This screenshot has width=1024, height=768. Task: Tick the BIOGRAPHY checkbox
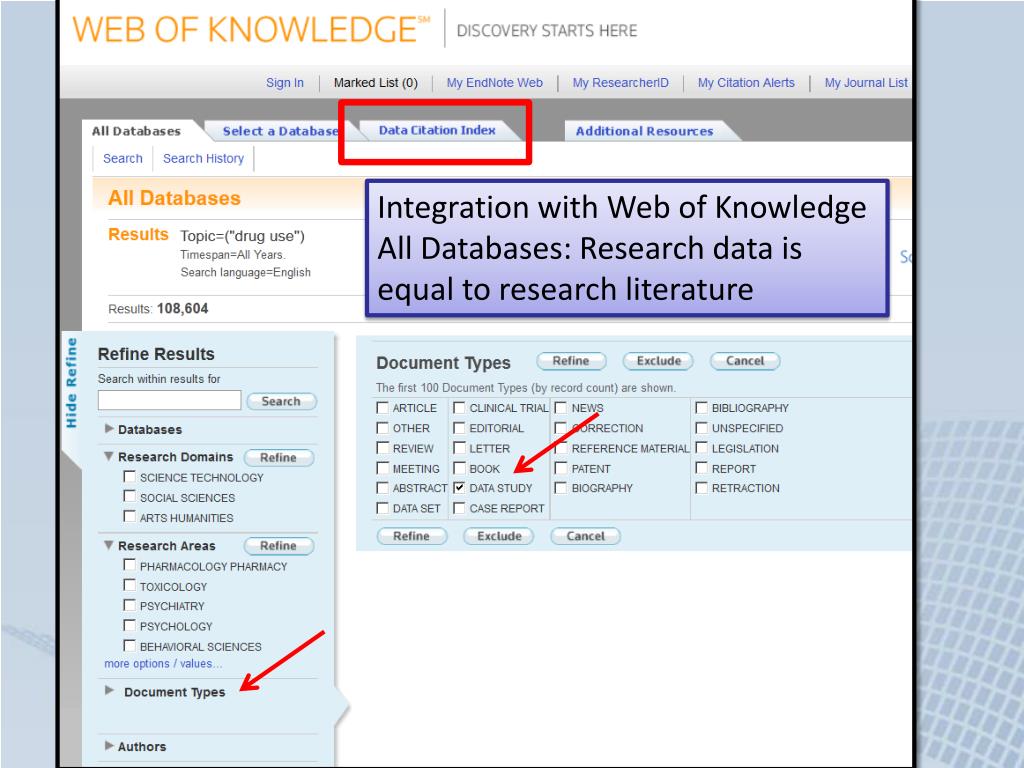click(x=560, y=488)
